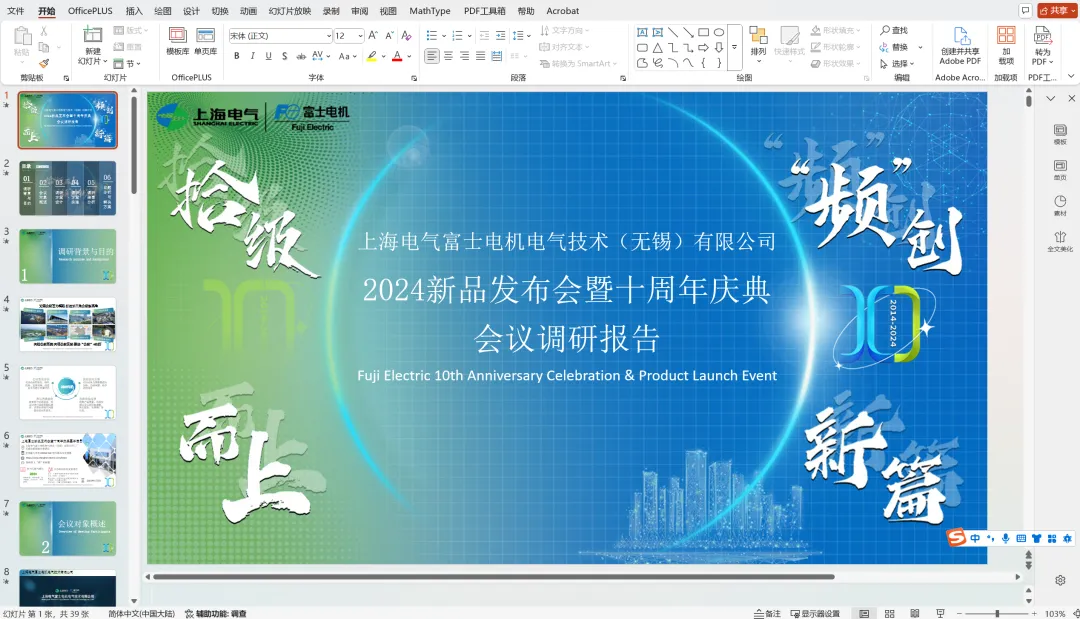Select slide 4 thumbnail in the panel
This screenshot has height=619, width=1080.
[x=68, y=324]
